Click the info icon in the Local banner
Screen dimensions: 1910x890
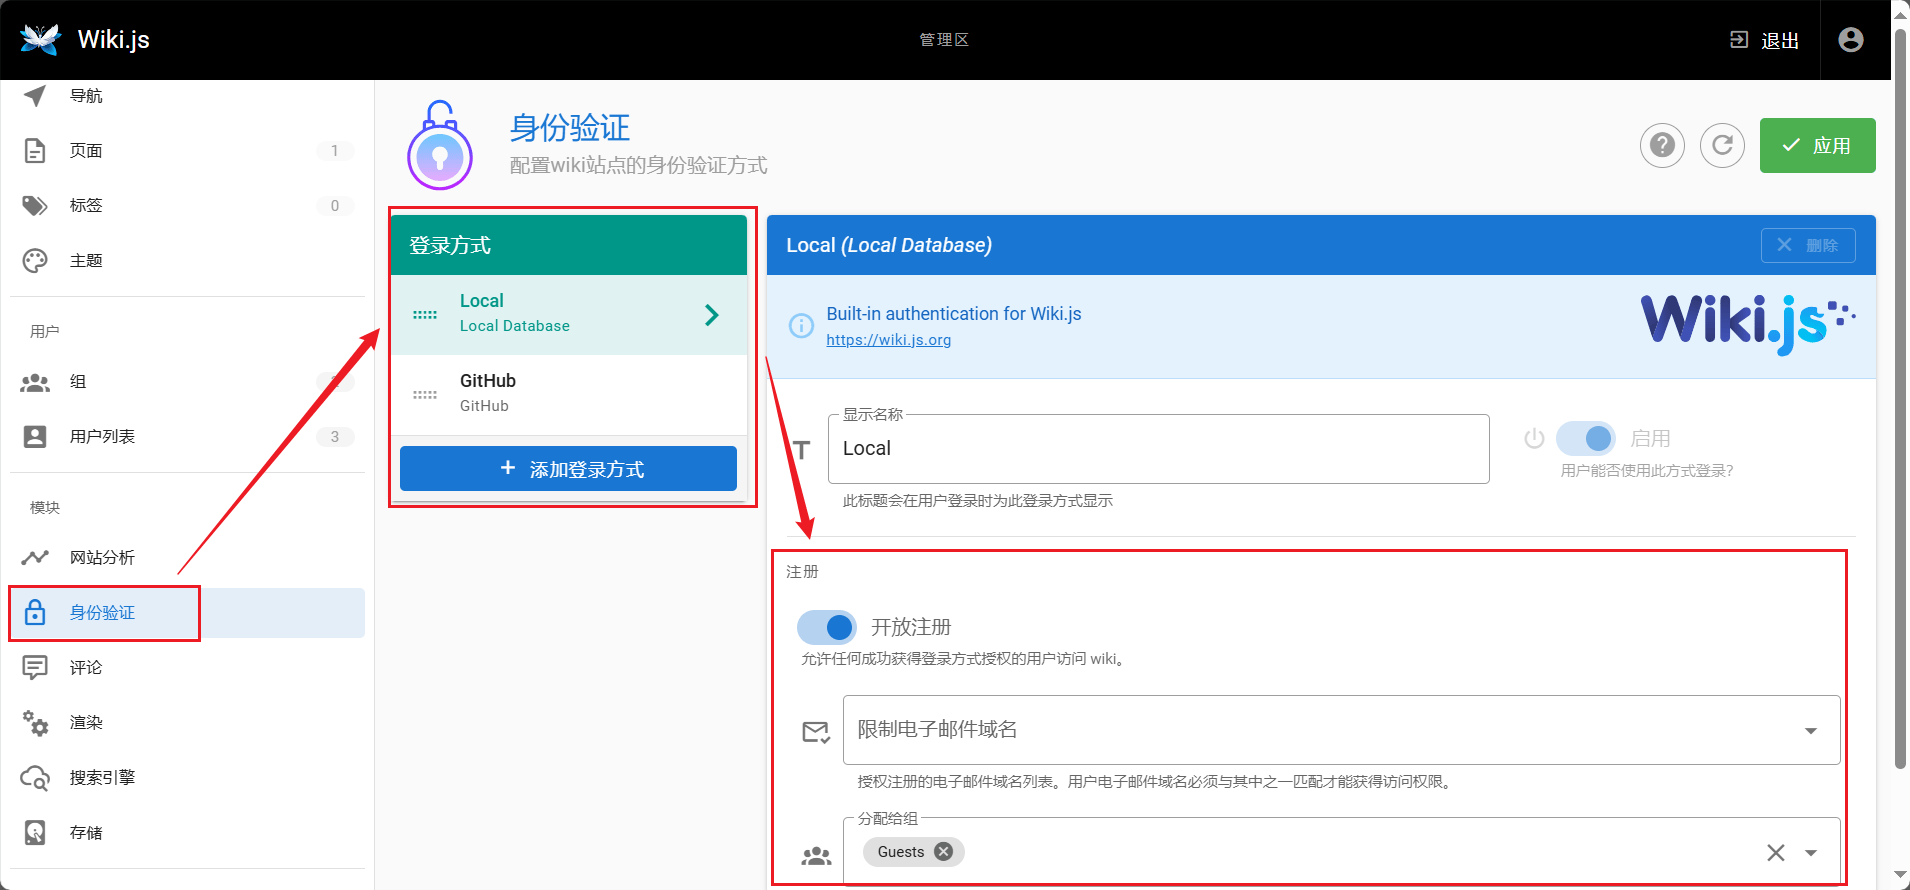point(801,326)
